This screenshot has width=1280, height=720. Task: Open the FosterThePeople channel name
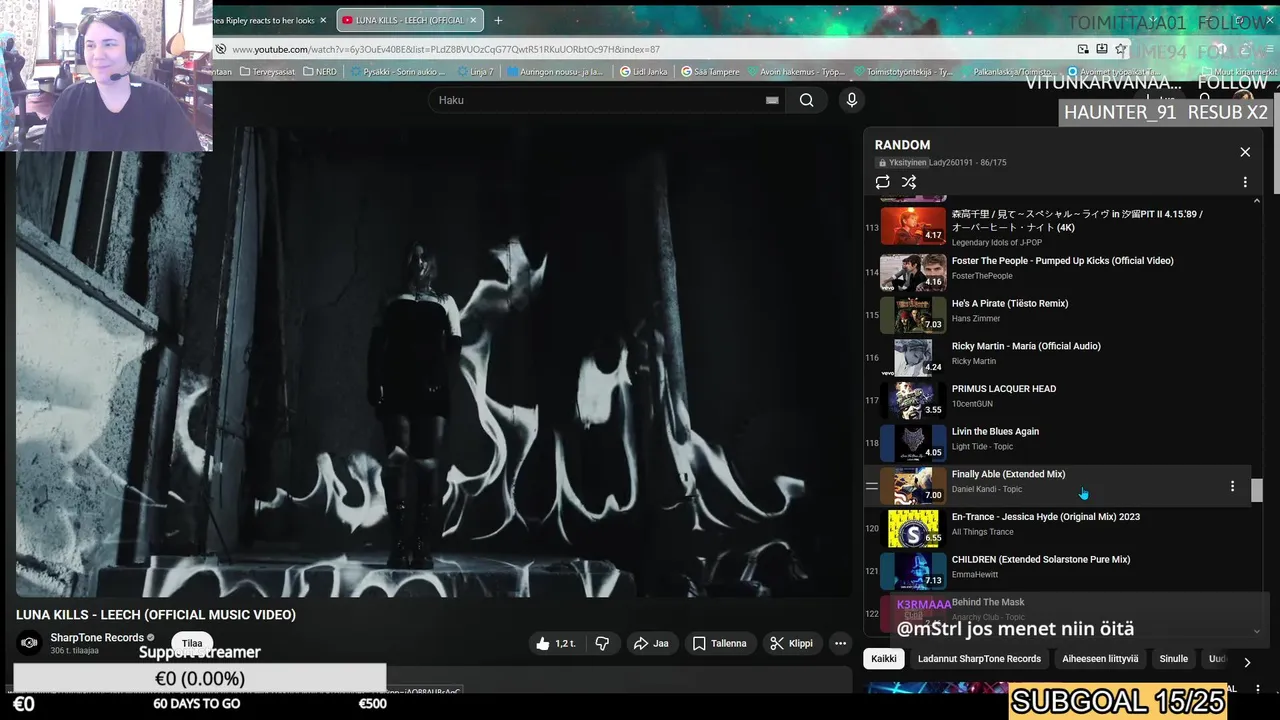pyautogui.click(x=982, y=276)
